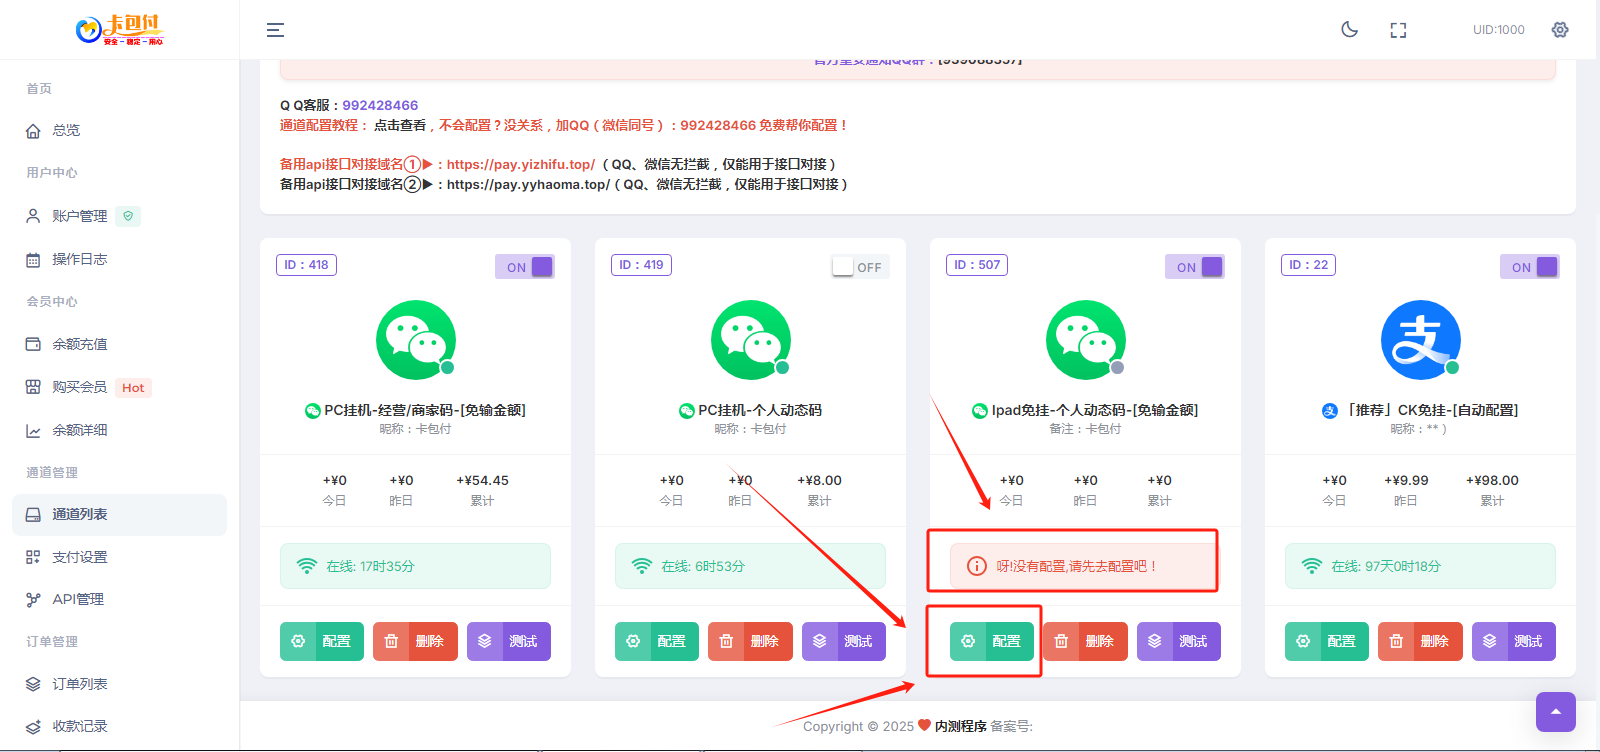Open API管理 in the sidebar
The height and width of the screenshot is (752, 1600).
click(119, 599)
